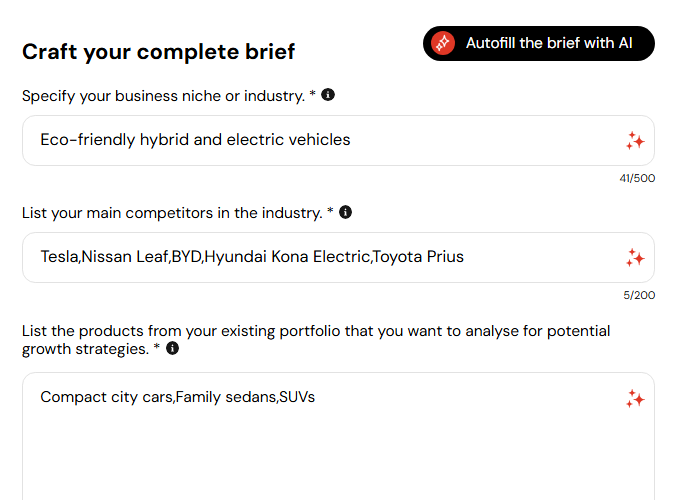Image resolution: width=676 pixels, height=500 pixels.
Task: Click the 'Specify your business niche or industry' label
Action: pyautogui.click(x=163, y=96)
